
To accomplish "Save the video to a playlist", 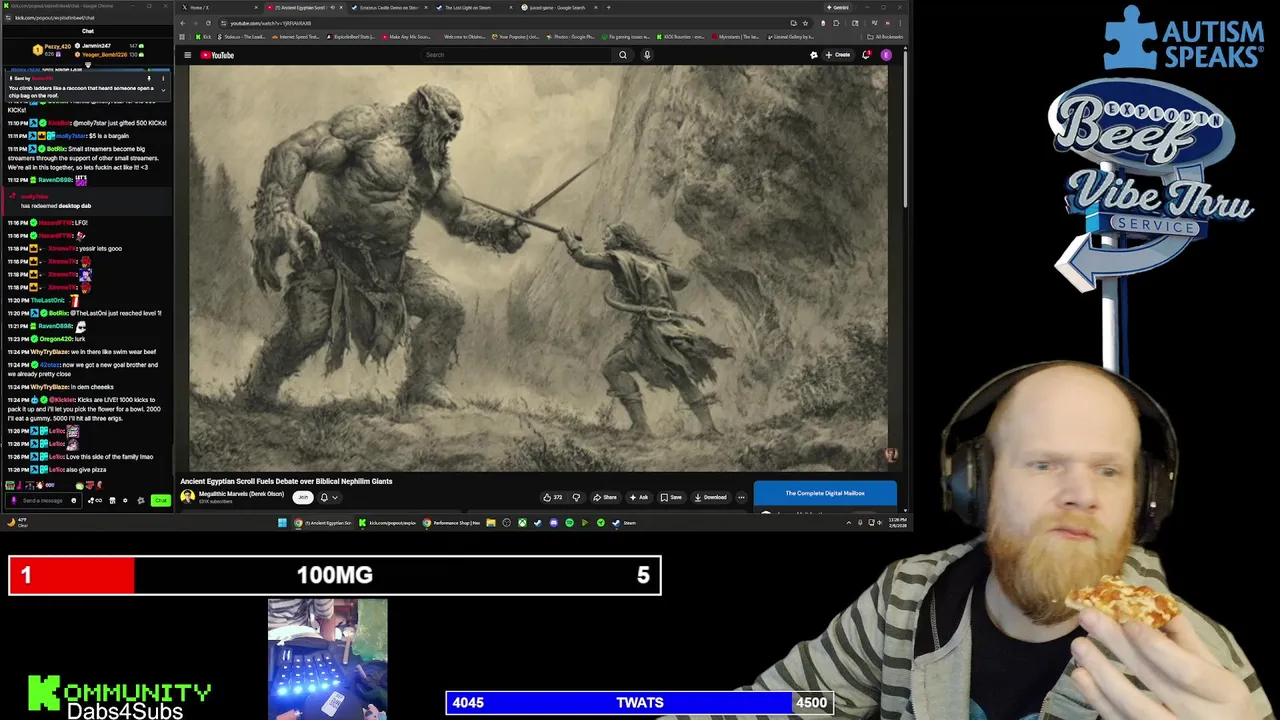I will coord(671,497).
